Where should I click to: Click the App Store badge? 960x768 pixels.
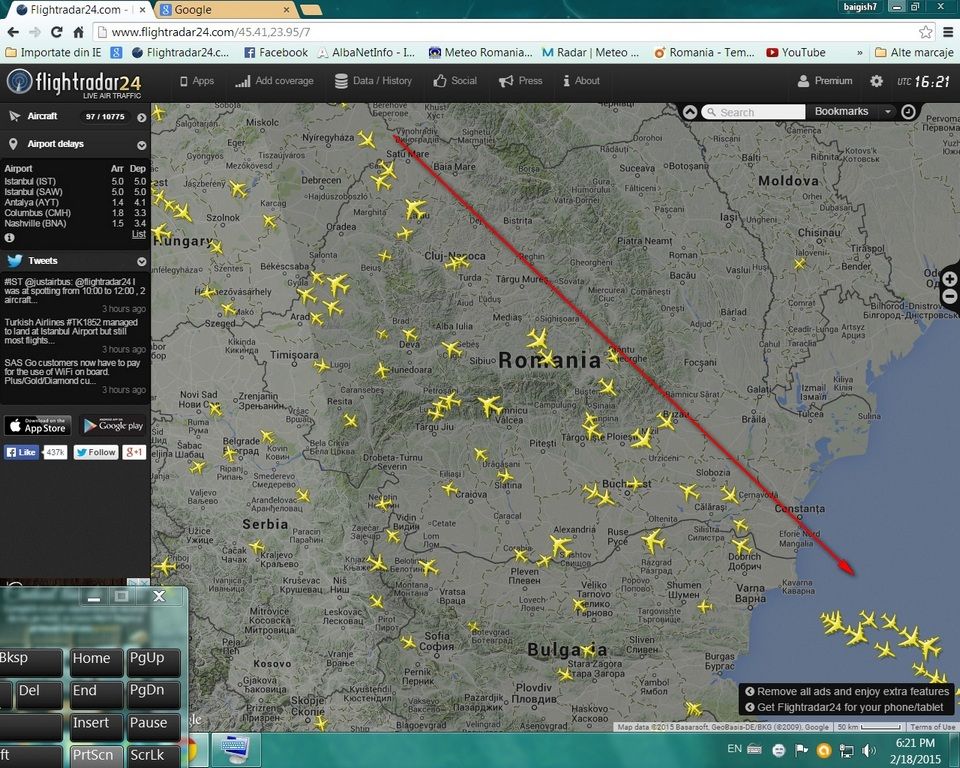point(38,426)
